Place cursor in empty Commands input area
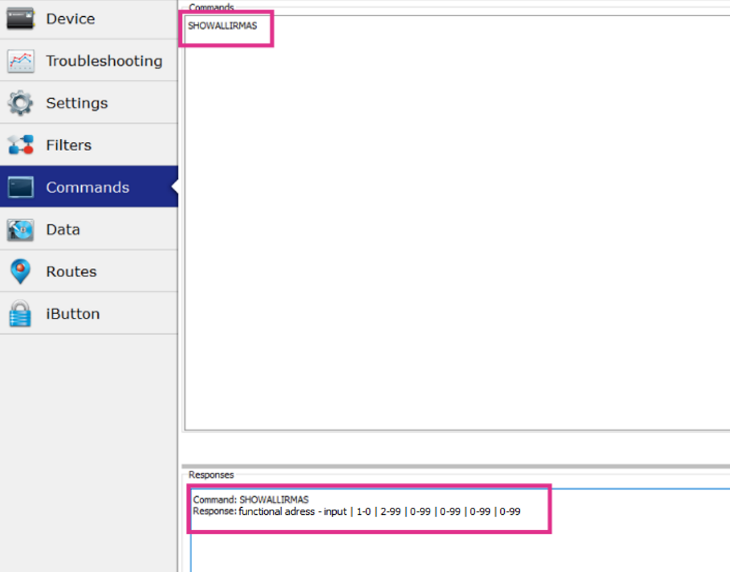 pos(455,230)
